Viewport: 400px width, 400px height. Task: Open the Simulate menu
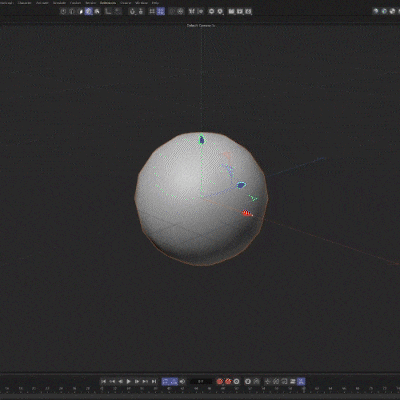(x=60, y=3)
